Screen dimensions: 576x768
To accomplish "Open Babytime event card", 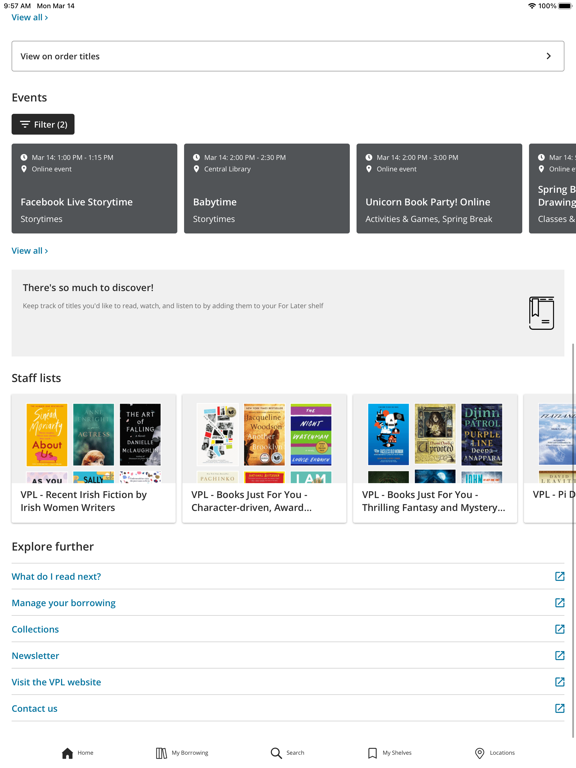I will click(267, 189).
